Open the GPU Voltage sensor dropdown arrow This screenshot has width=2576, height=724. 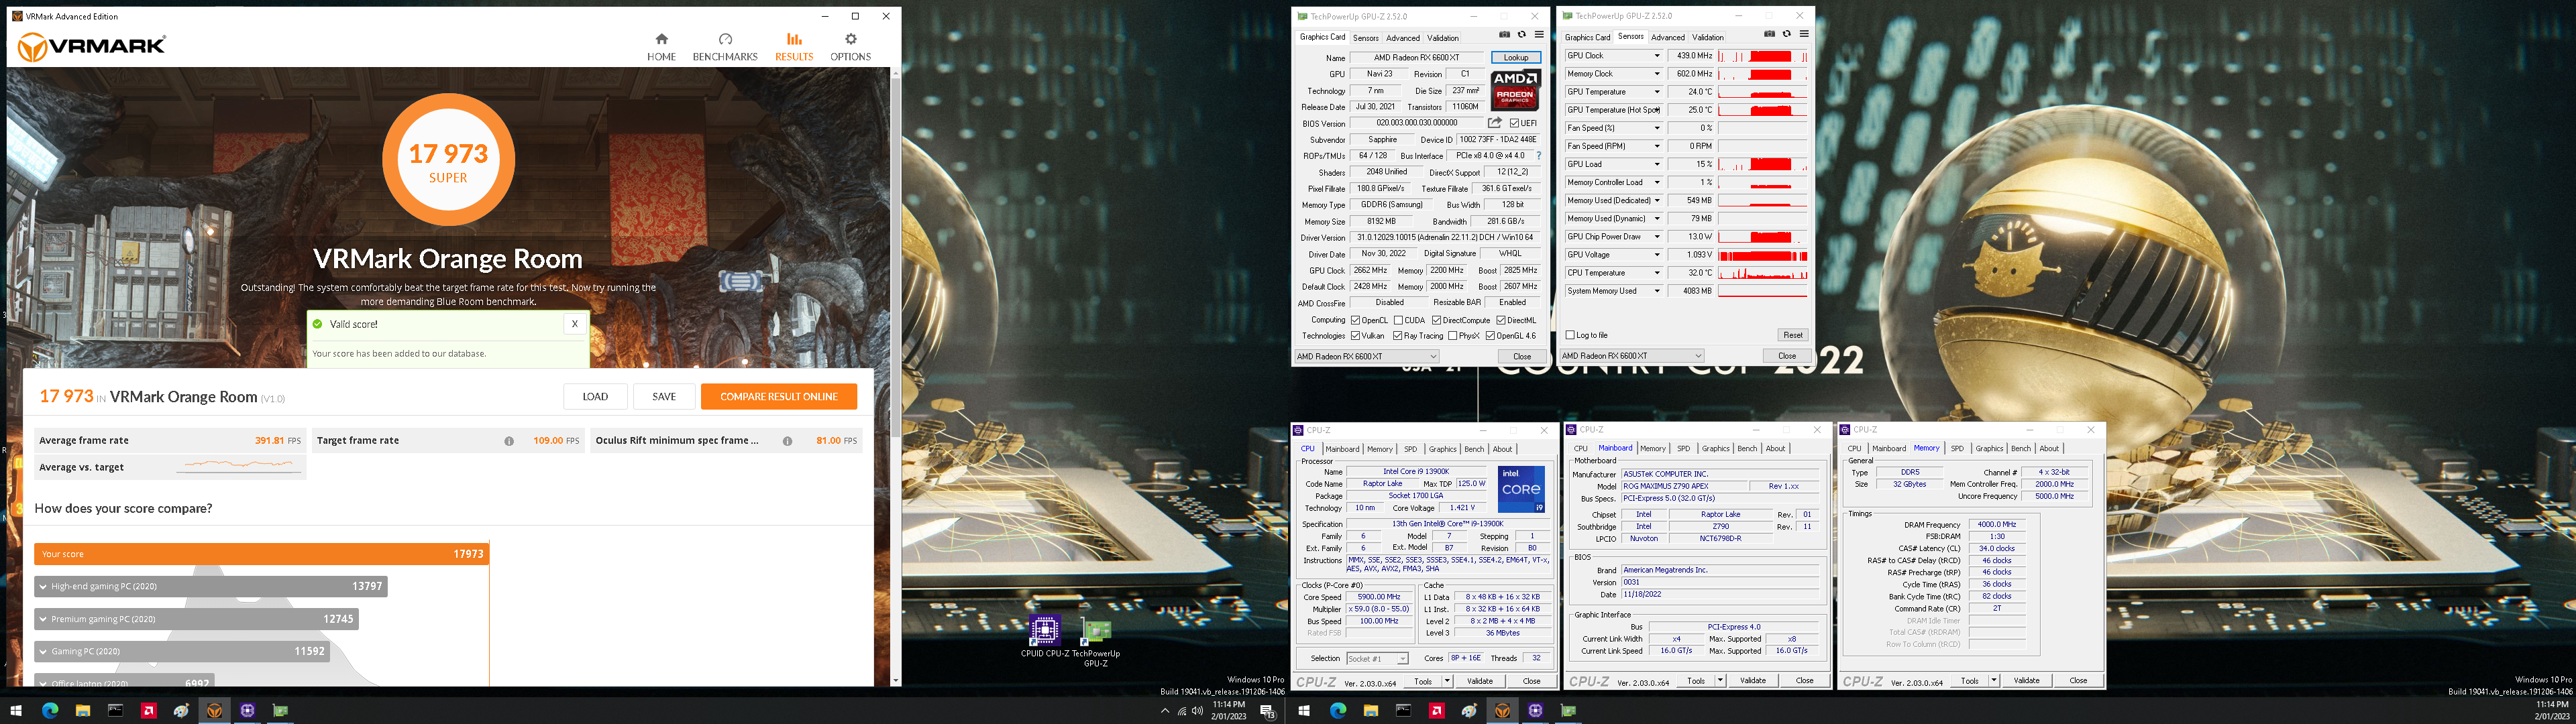pyautogui.click(x=1657, y=255)
